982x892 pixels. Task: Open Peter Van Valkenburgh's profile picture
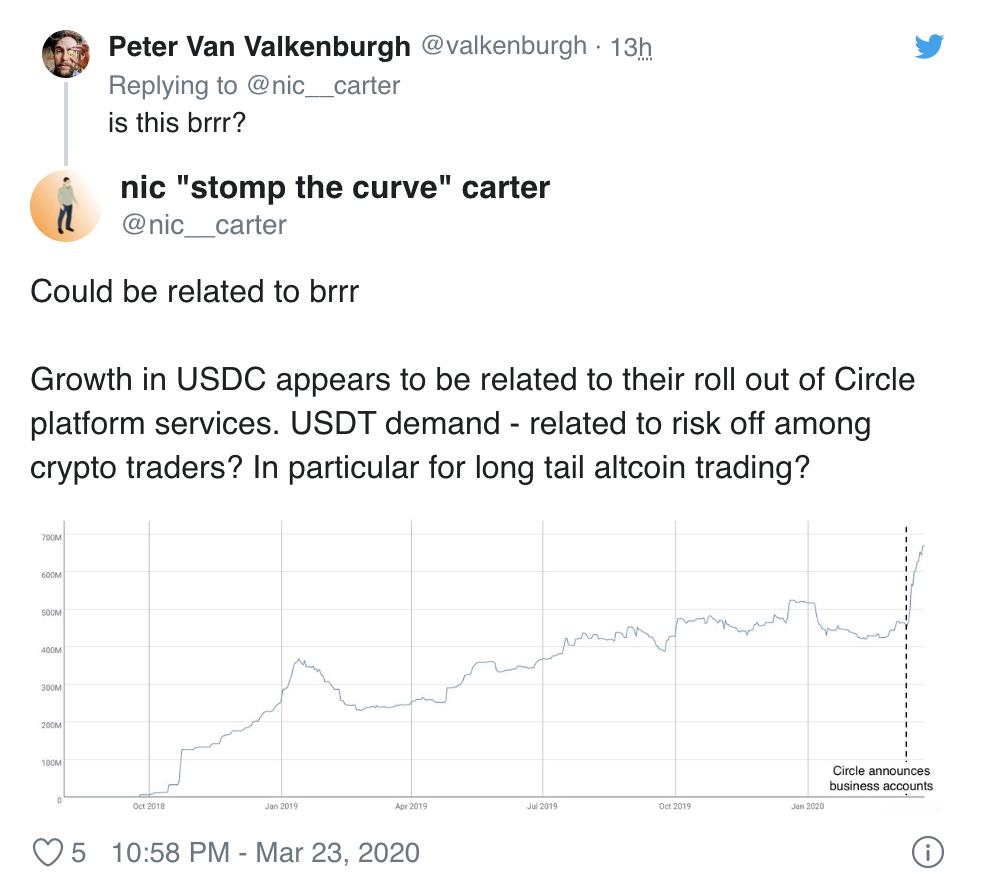(x=66, y=54)
